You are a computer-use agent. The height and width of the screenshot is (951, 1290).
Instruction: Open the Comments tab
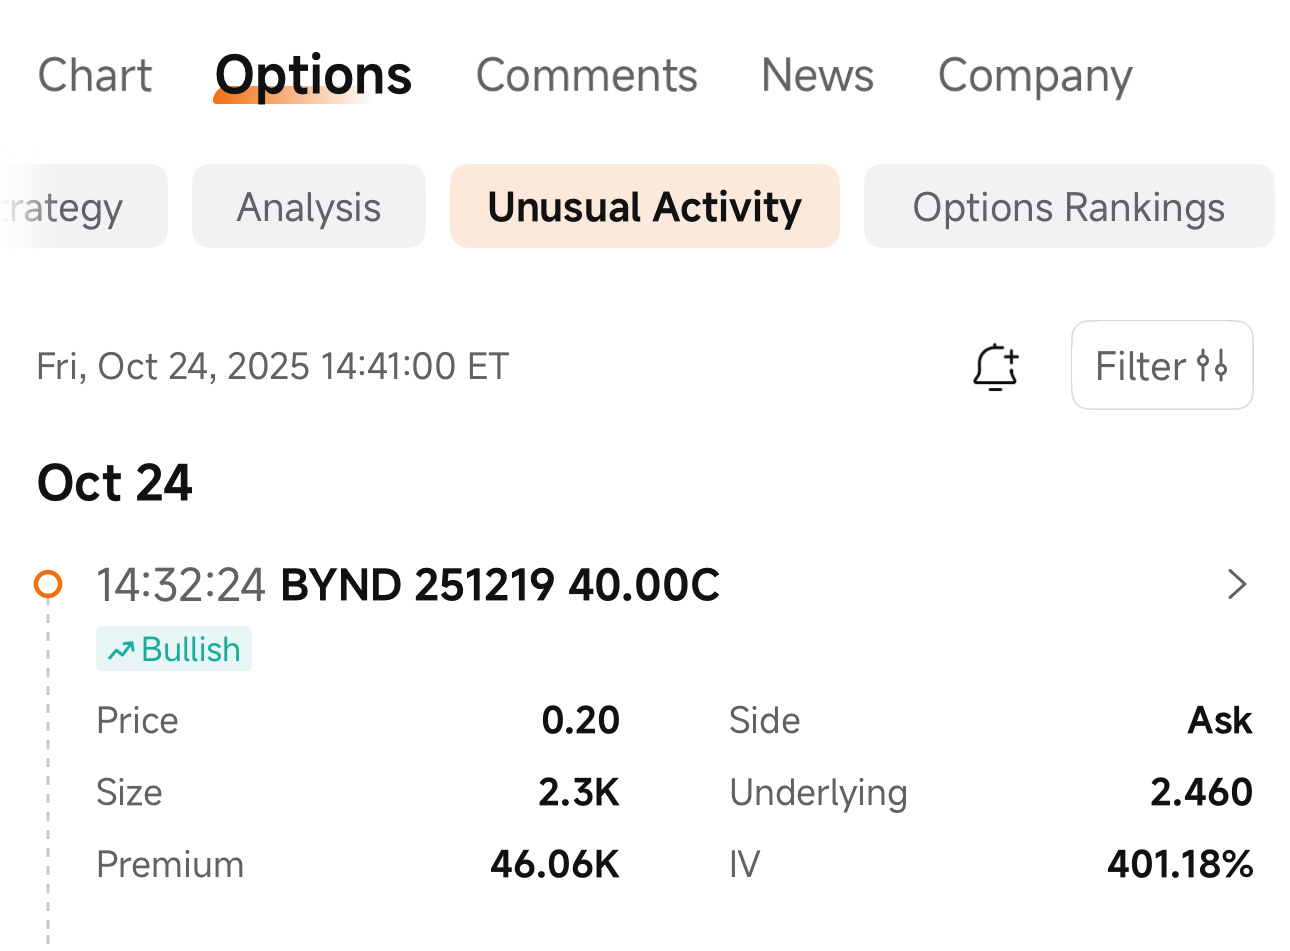tap(587, 75)
